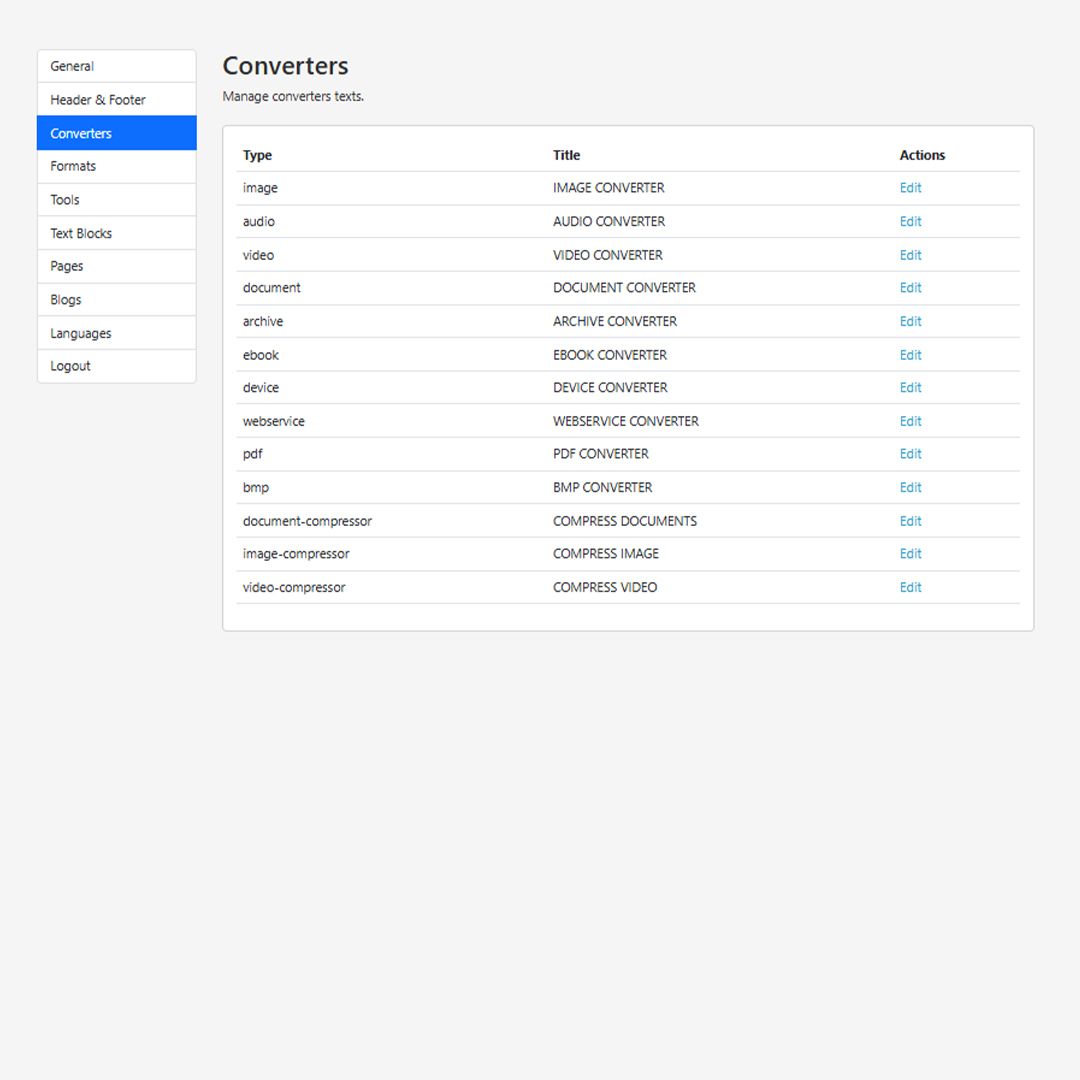The width and height of the screenshot is (1080, 1080).
Task: Edit the document-compressor entry
Action: 910,521
